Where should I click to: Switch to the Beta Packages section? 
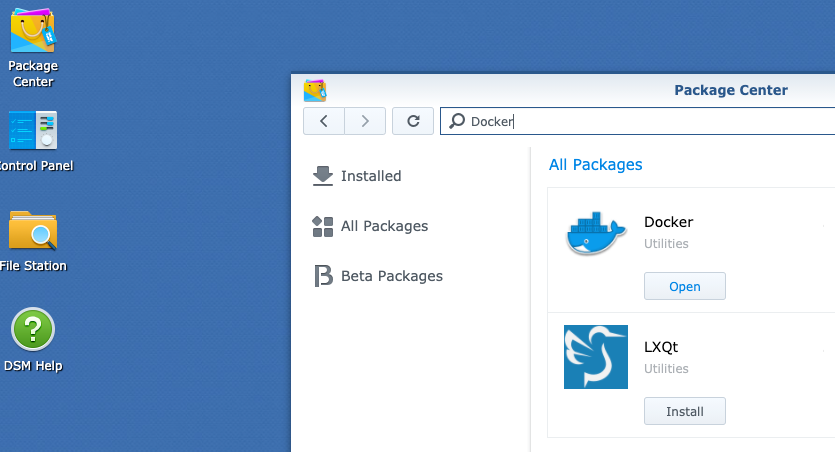click(x=391, y=276)
